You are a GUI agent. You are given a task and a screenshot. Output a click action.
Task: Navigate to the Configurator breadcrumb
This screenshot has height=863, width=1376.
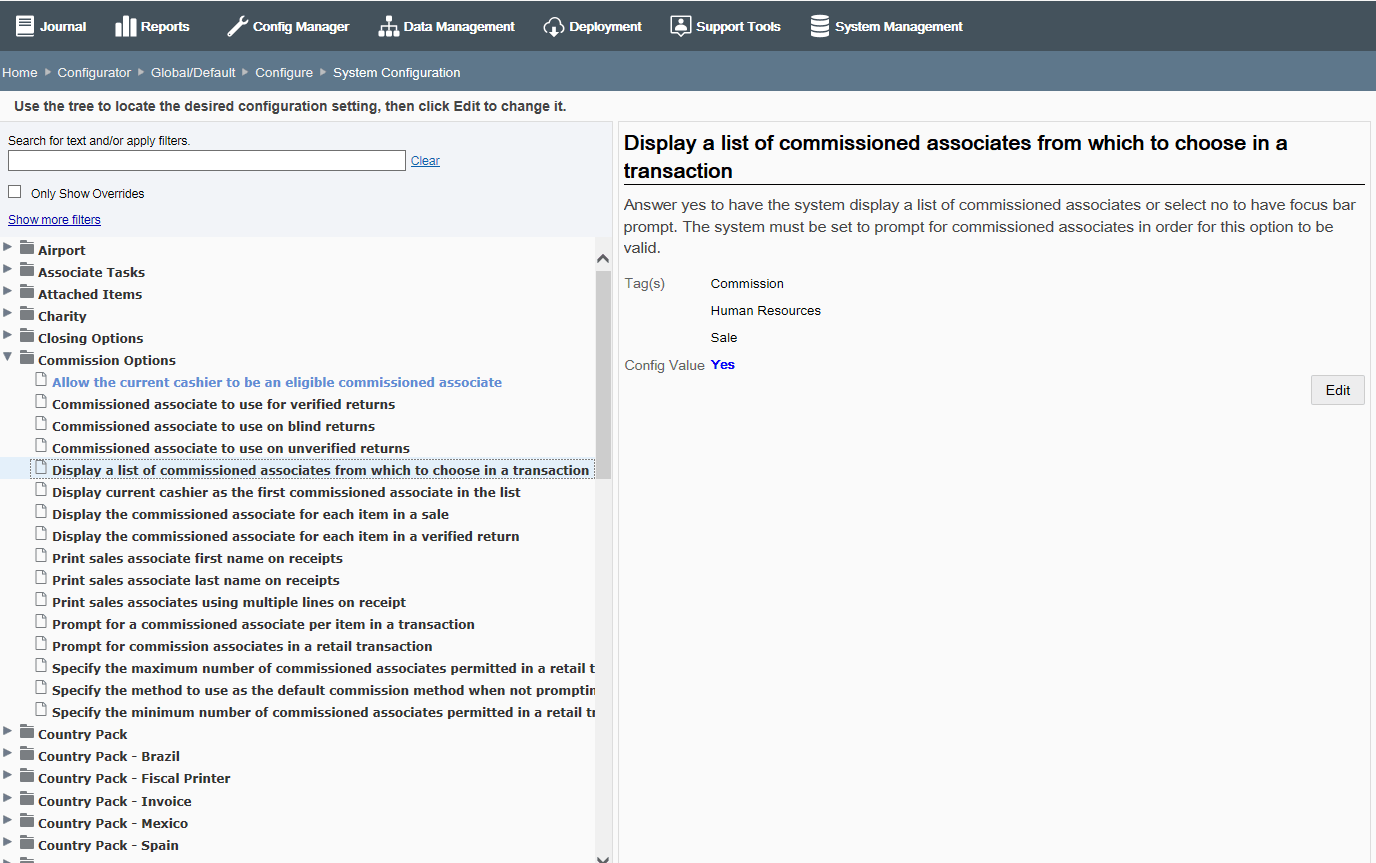[x=94, y=72]
